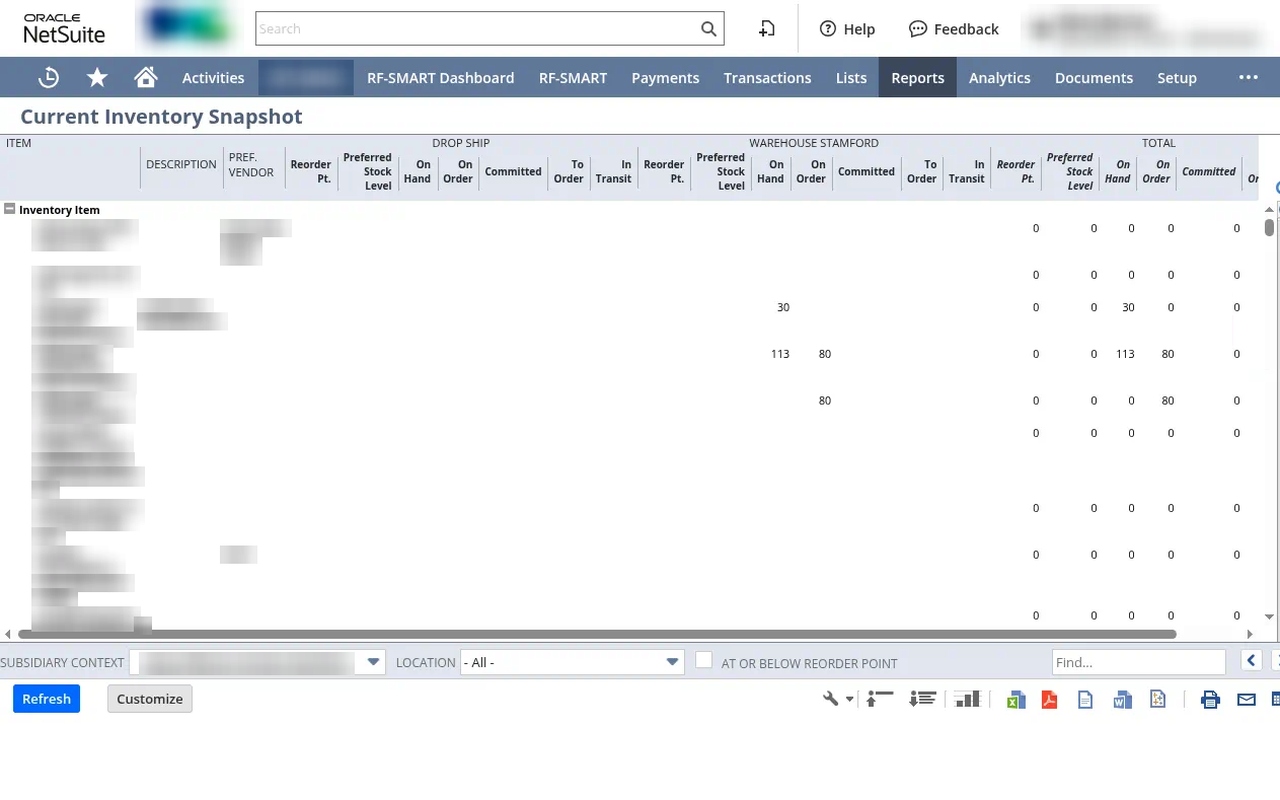Email the report with envelope icon

tap(1246, 700)
